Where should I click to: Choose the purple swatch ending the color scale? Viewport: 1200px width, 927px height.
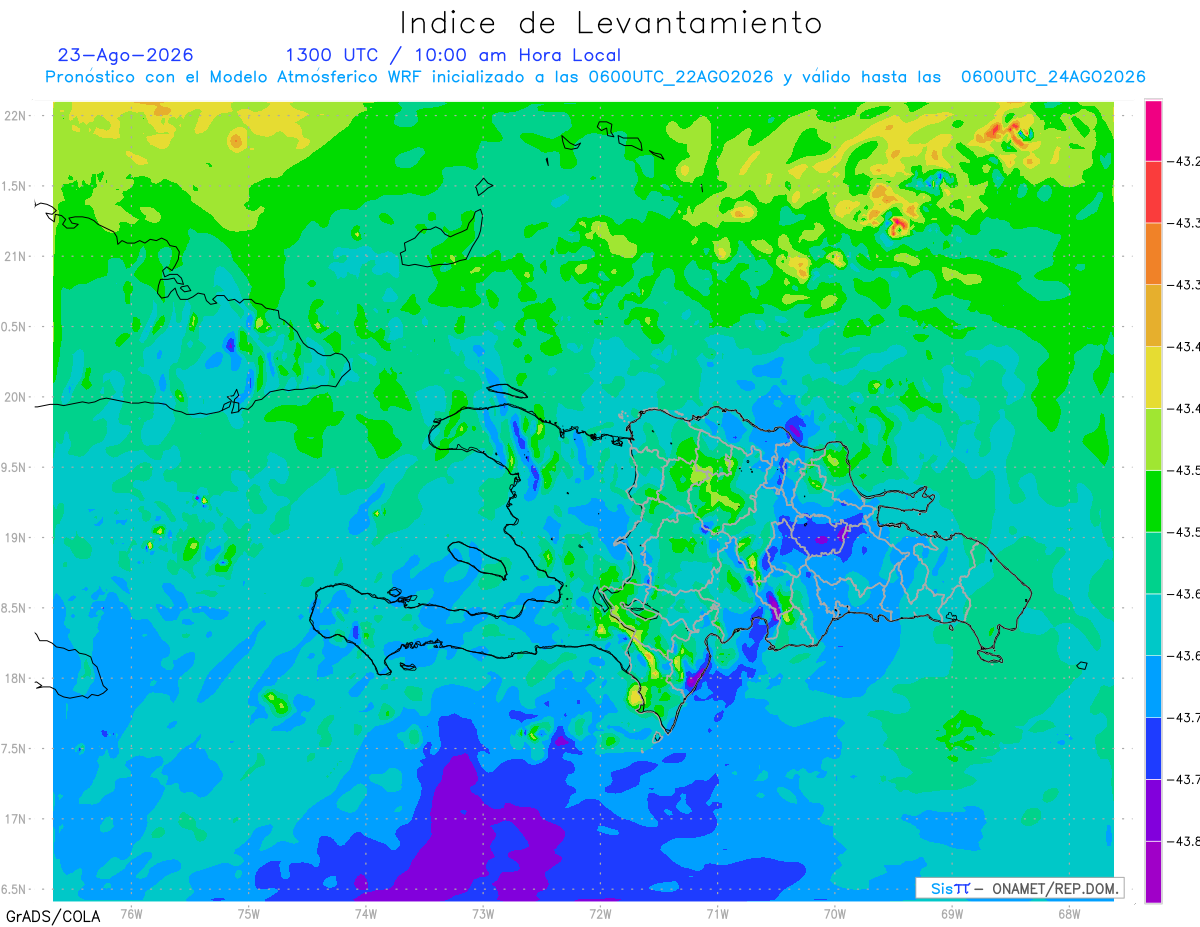[1153, 871]
